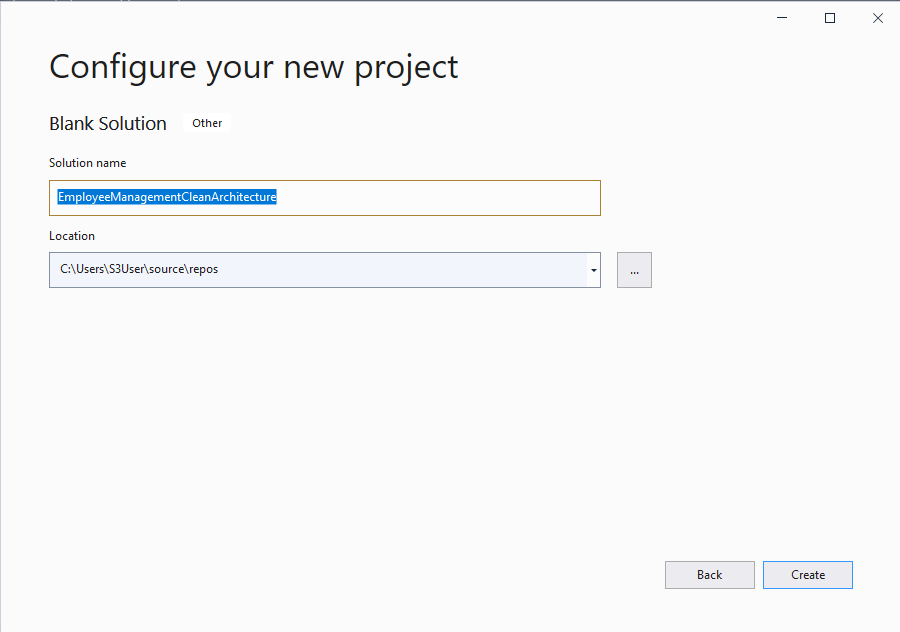
Task: Click the Location label text
Action: [71, 235]
